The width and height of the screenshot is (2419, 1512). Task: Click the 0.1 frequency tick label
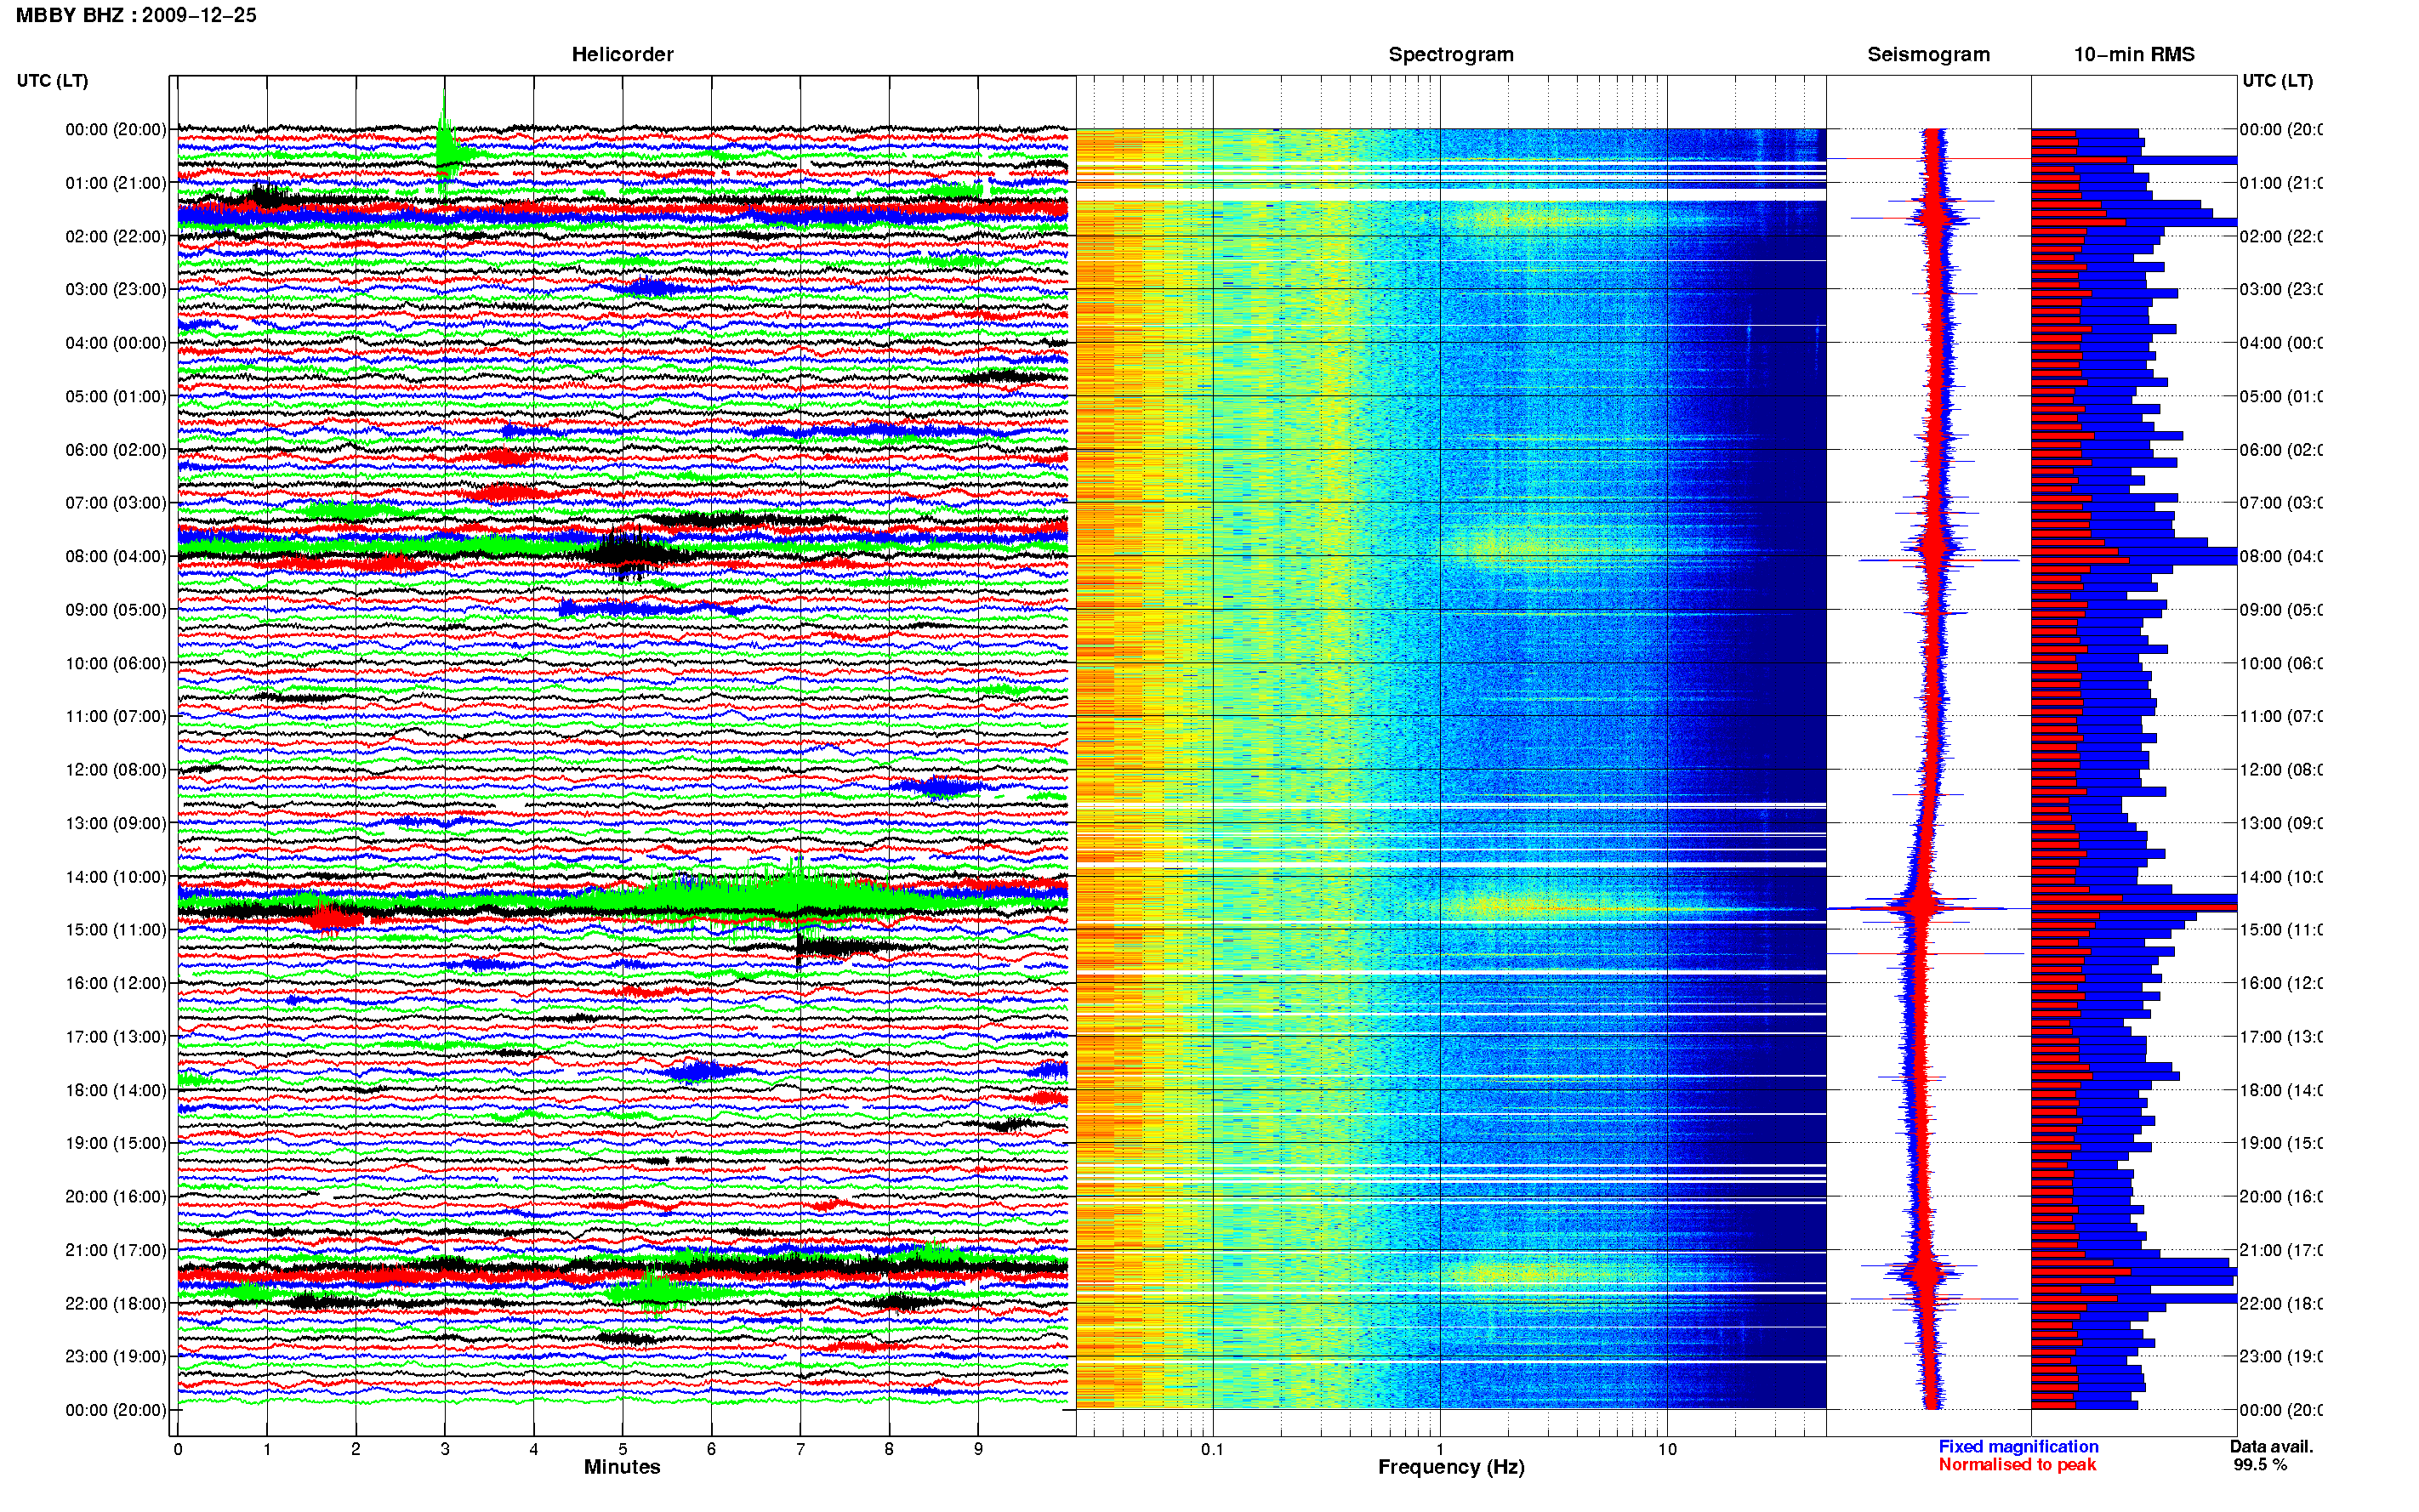[x=1212, y=1449]
